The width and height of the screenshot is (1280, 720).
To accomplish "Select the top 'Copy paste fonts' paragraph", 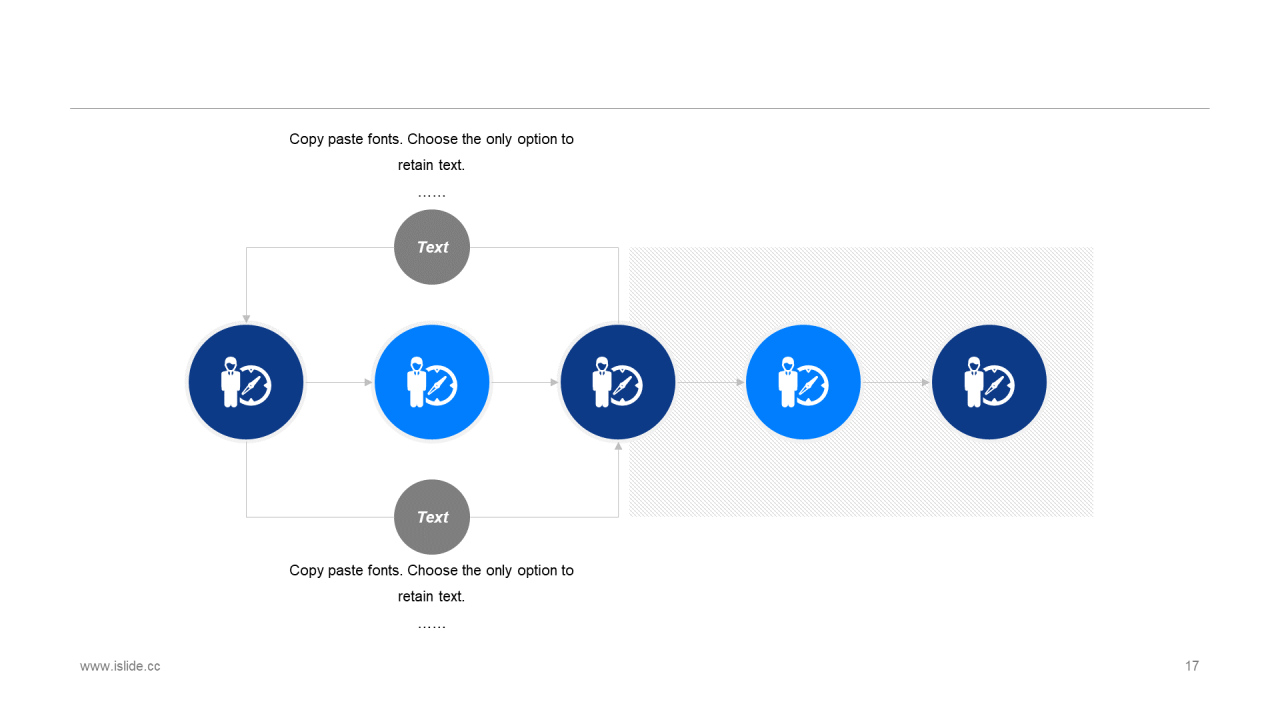I will (x=432, y=165).
